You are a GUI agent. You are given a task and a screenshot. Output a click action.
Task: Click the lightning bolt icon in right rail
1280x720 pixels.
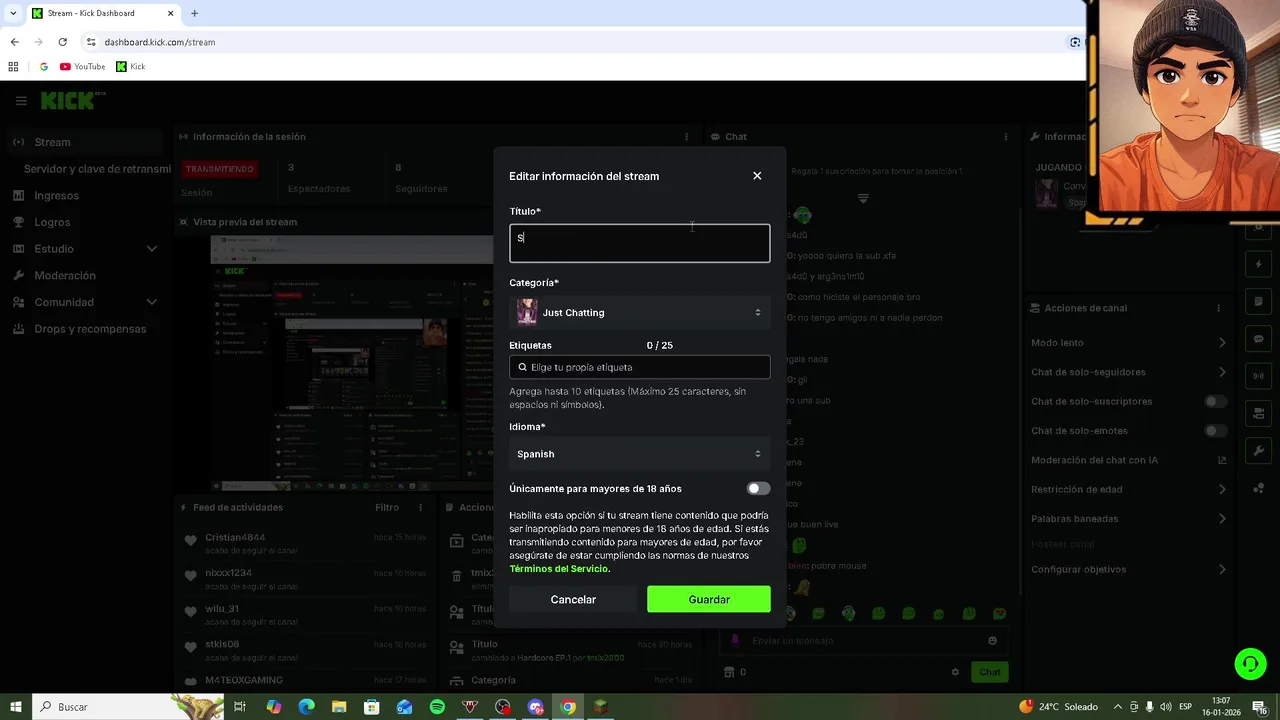1259,265
